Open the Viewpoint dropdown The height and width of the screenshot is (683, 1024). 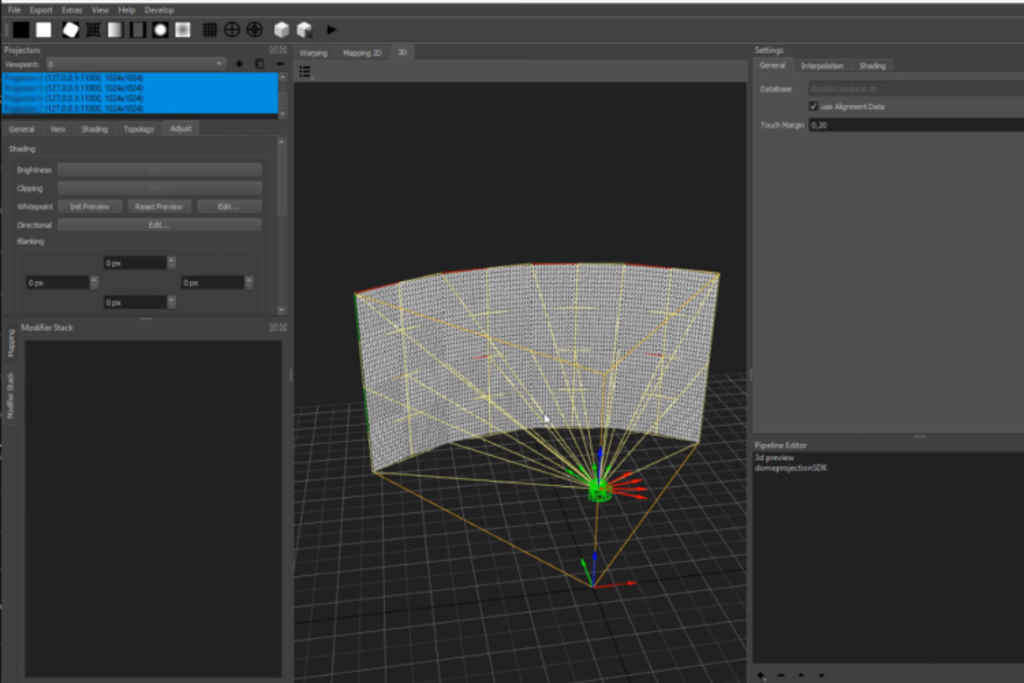coord(135,64)
